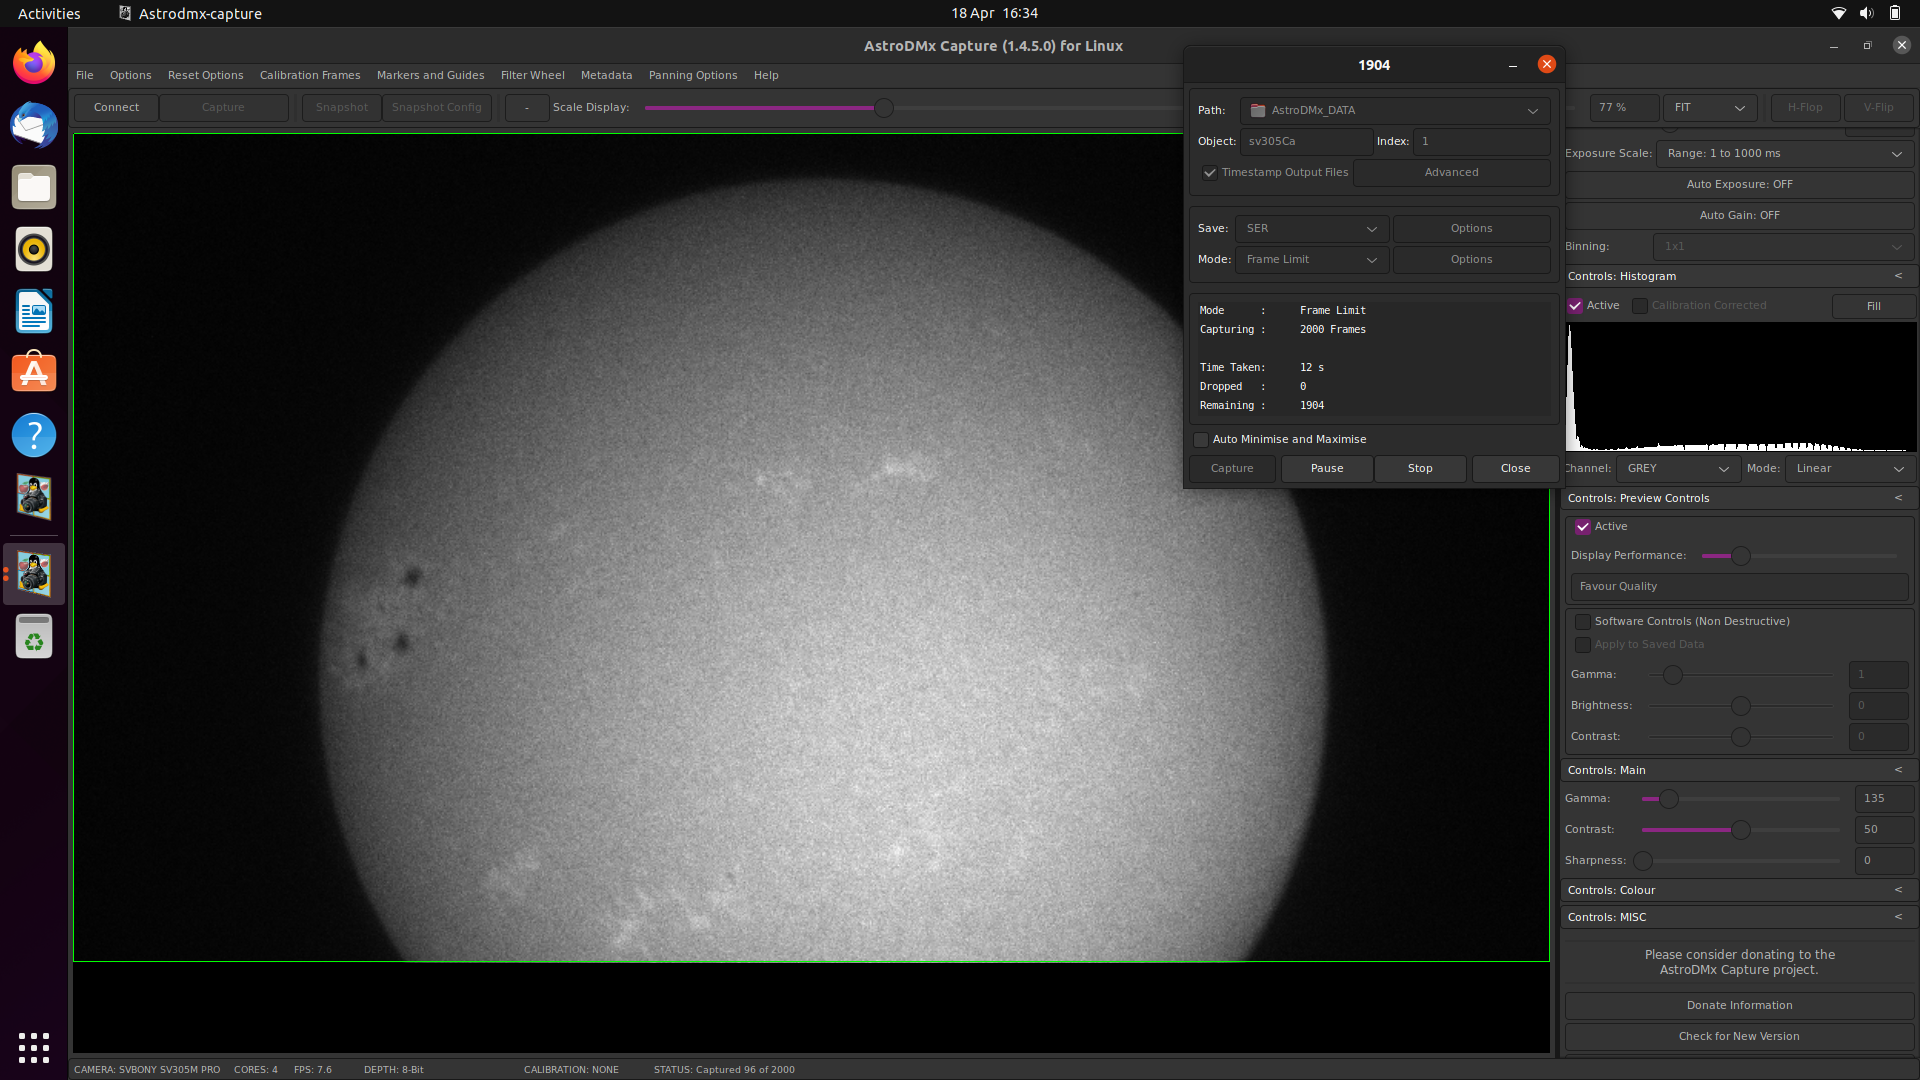The width and height of the screenshot is (1920, 1080).
Task: Click the Advanced button
Action: click(x=1452, y=172)
